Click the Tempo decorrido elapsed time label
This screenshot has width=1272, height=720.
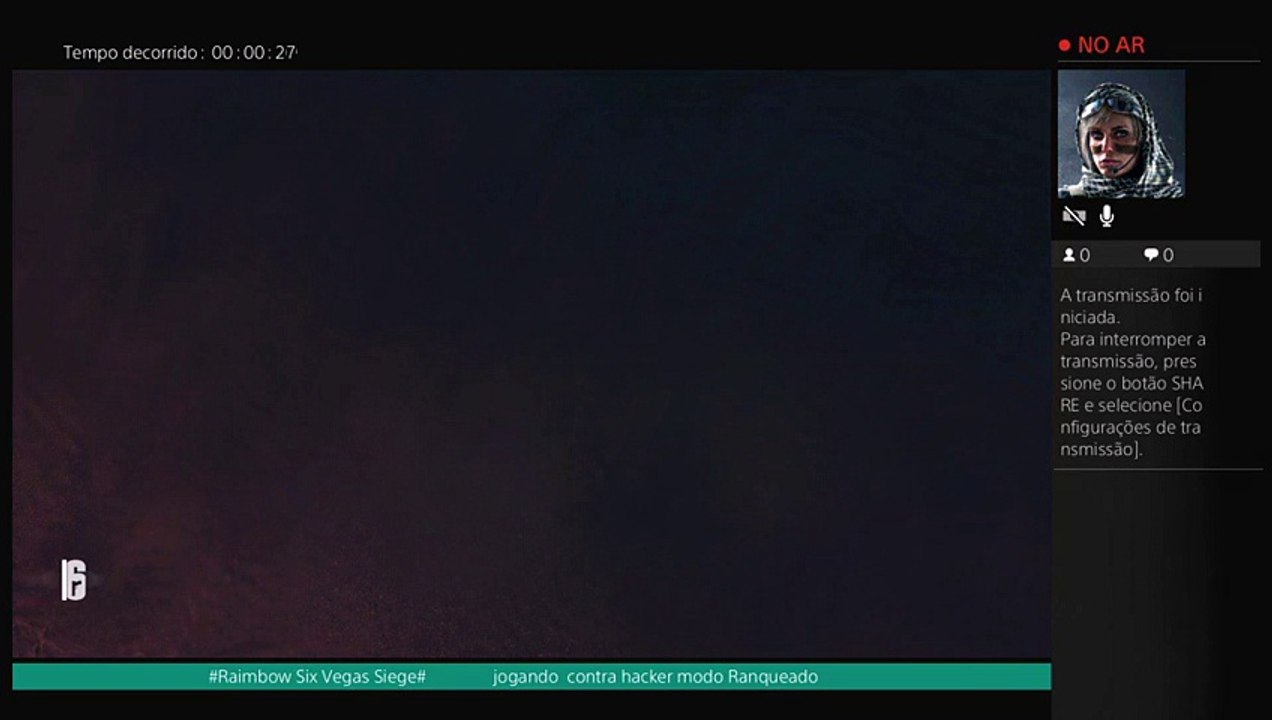tap(134, 52)
